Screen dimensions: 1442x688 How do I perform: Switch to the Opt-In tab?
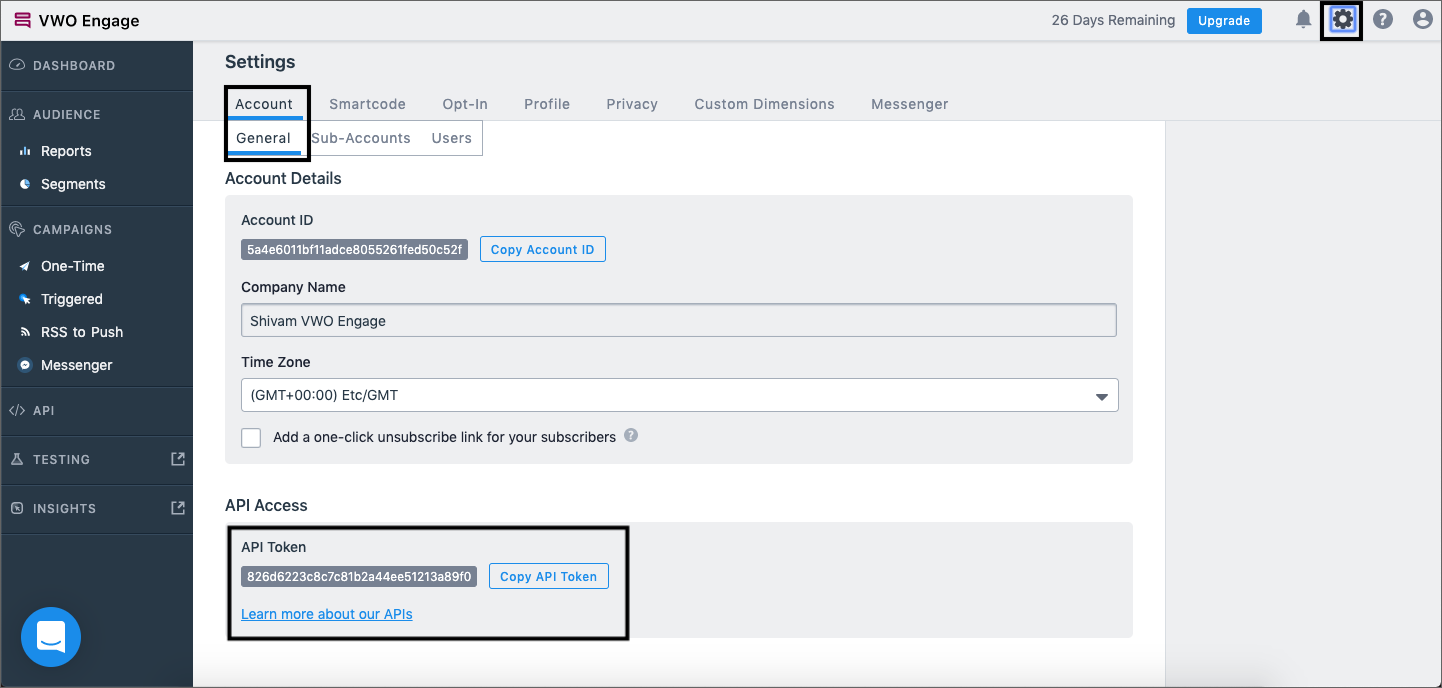(465, 104)
